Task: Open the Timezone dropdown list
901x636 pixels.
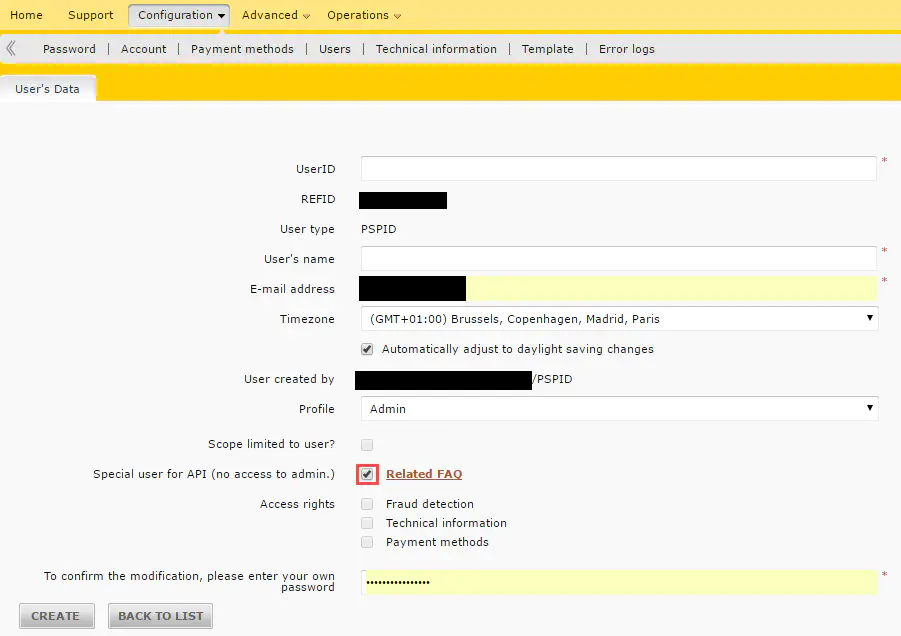Action: (618, 319)
